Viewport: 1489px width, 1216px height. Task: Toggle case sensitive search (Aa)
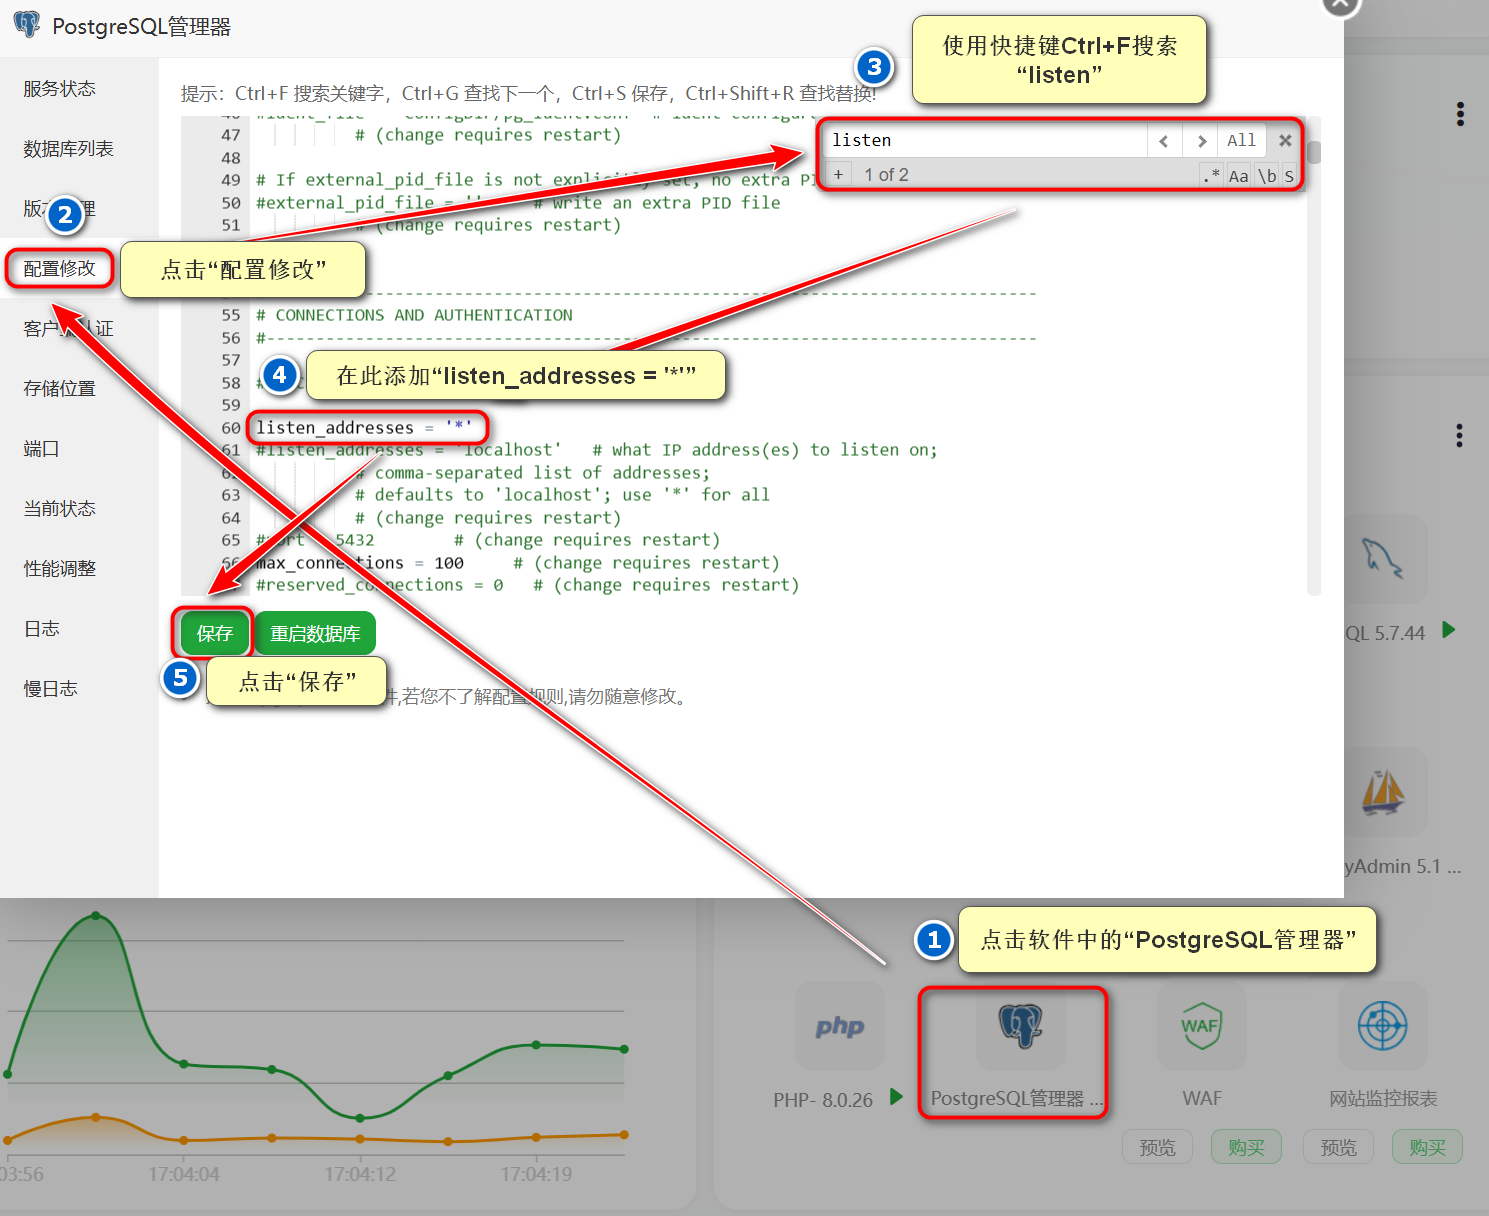[x=1239, y=175]
